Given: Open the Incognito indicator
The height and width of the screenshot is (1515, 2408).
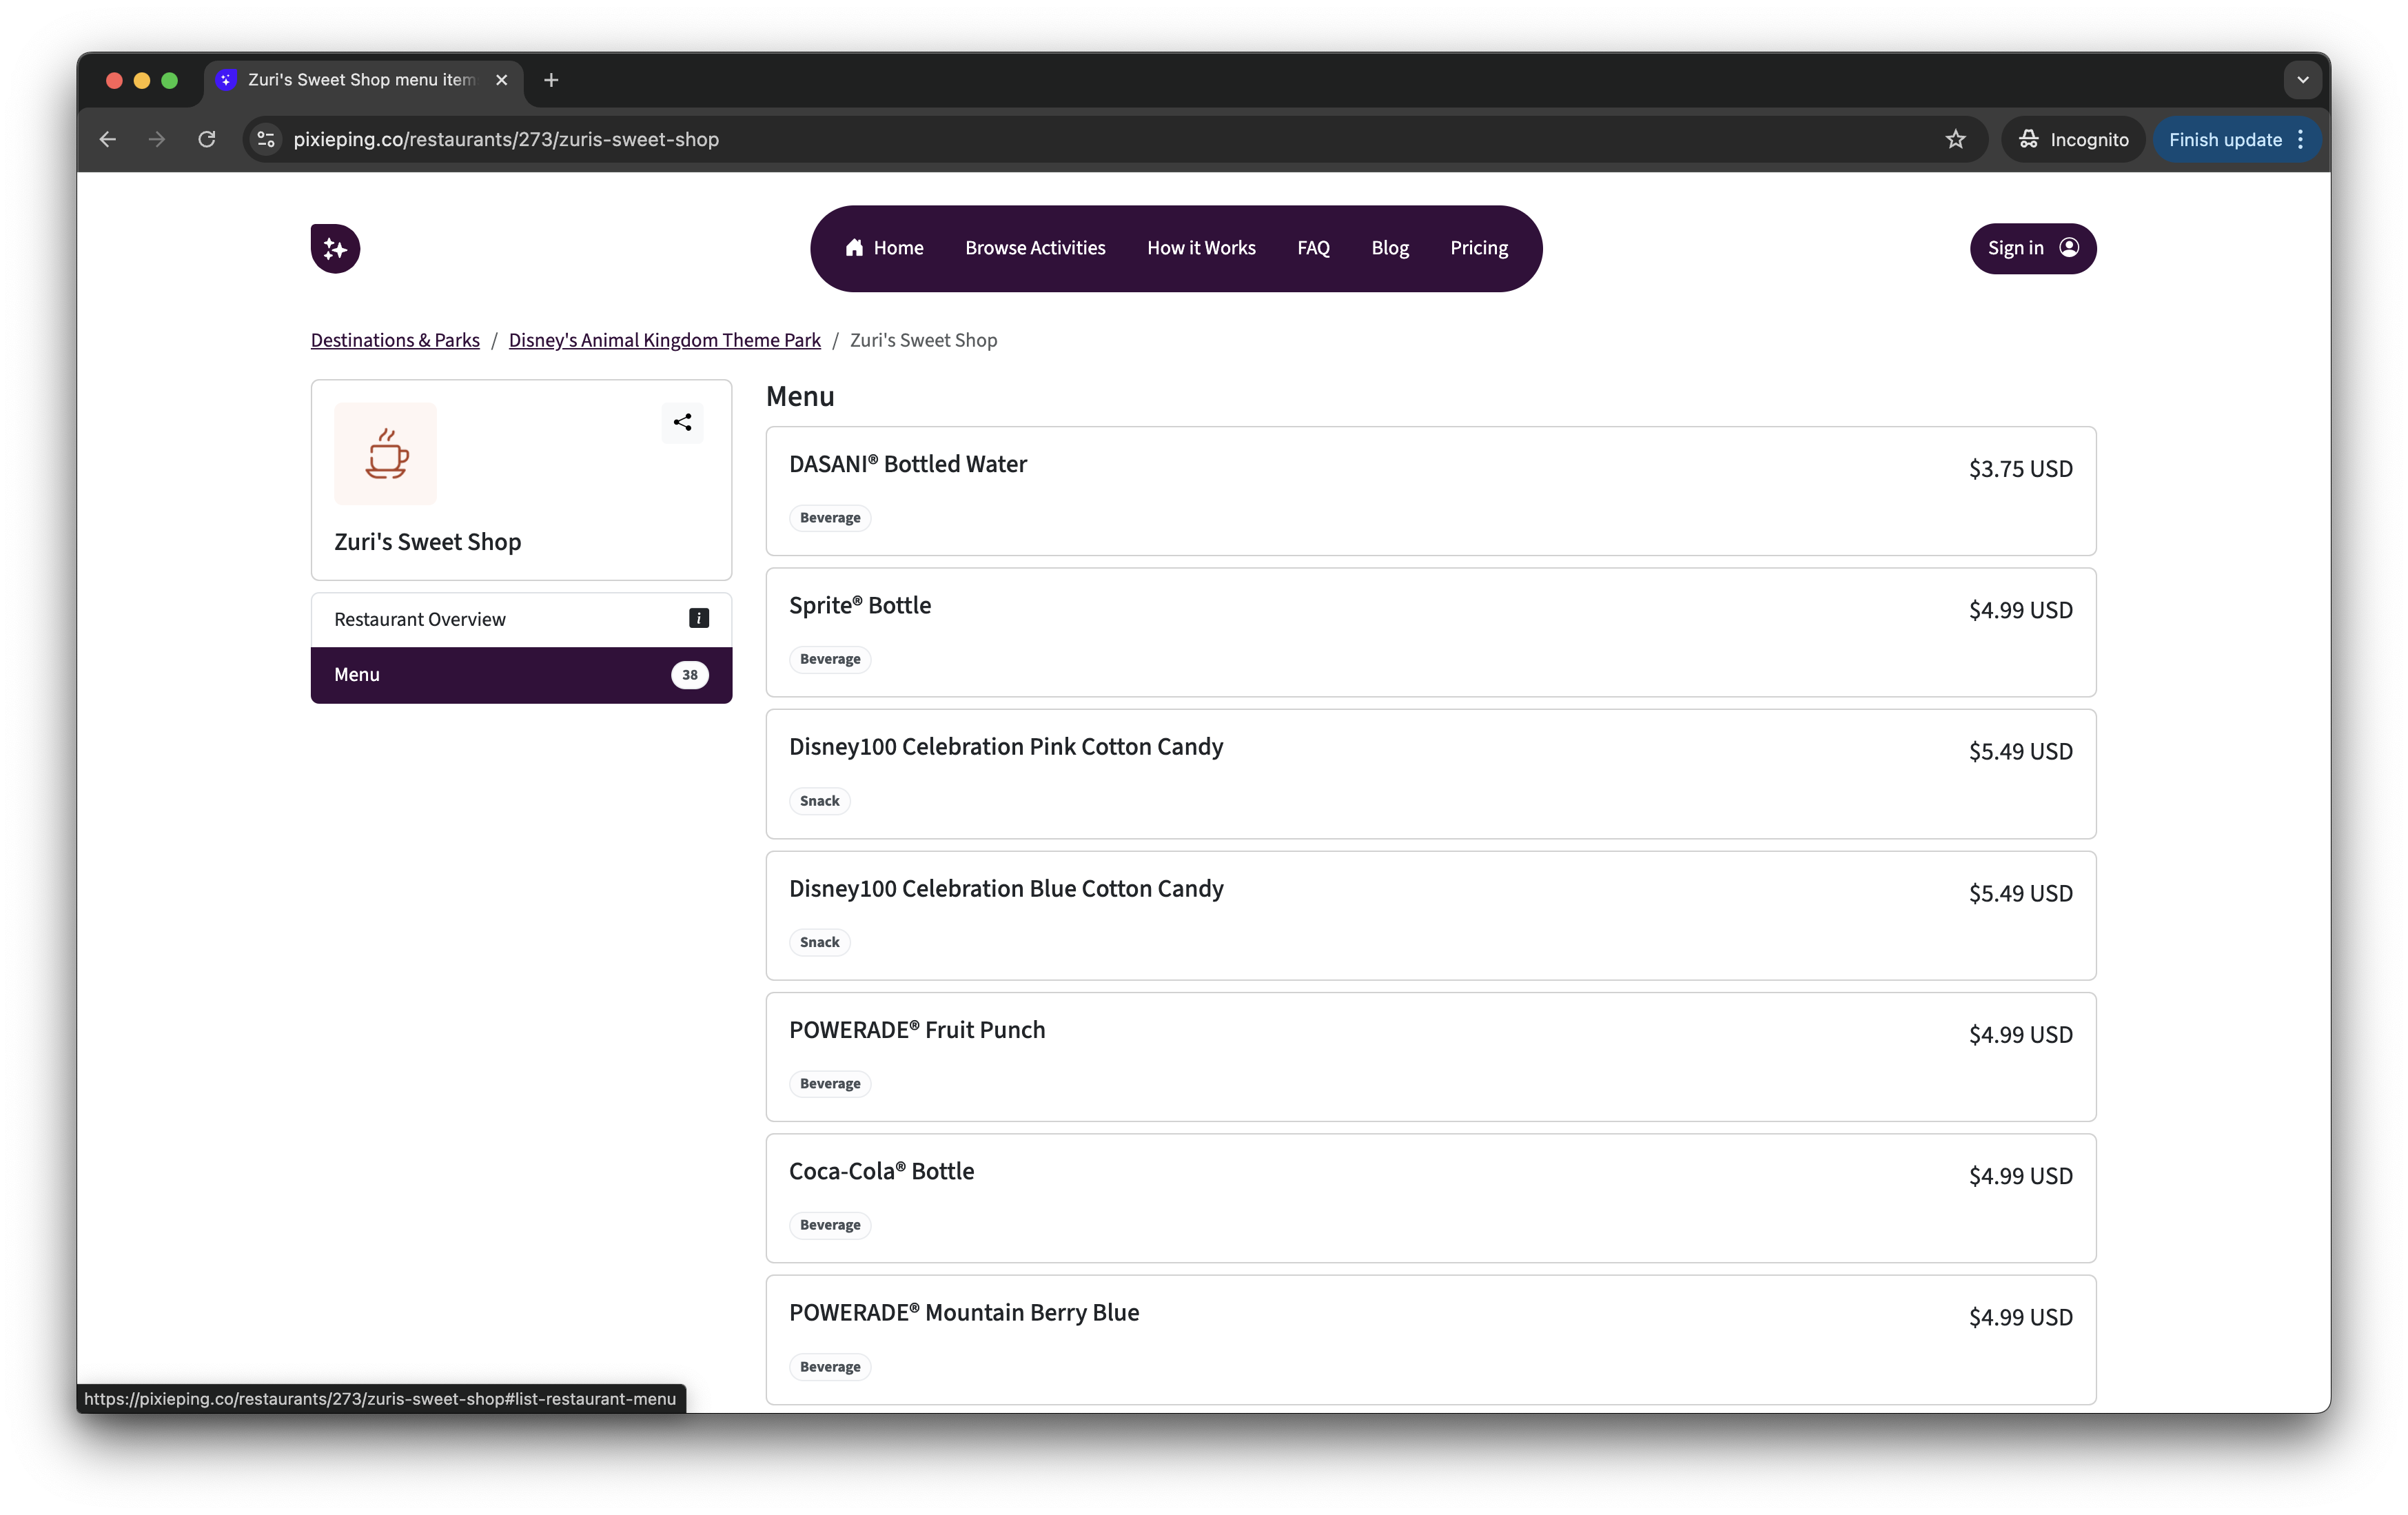Looking at the screenshot, I should [x=2073, y=139].
